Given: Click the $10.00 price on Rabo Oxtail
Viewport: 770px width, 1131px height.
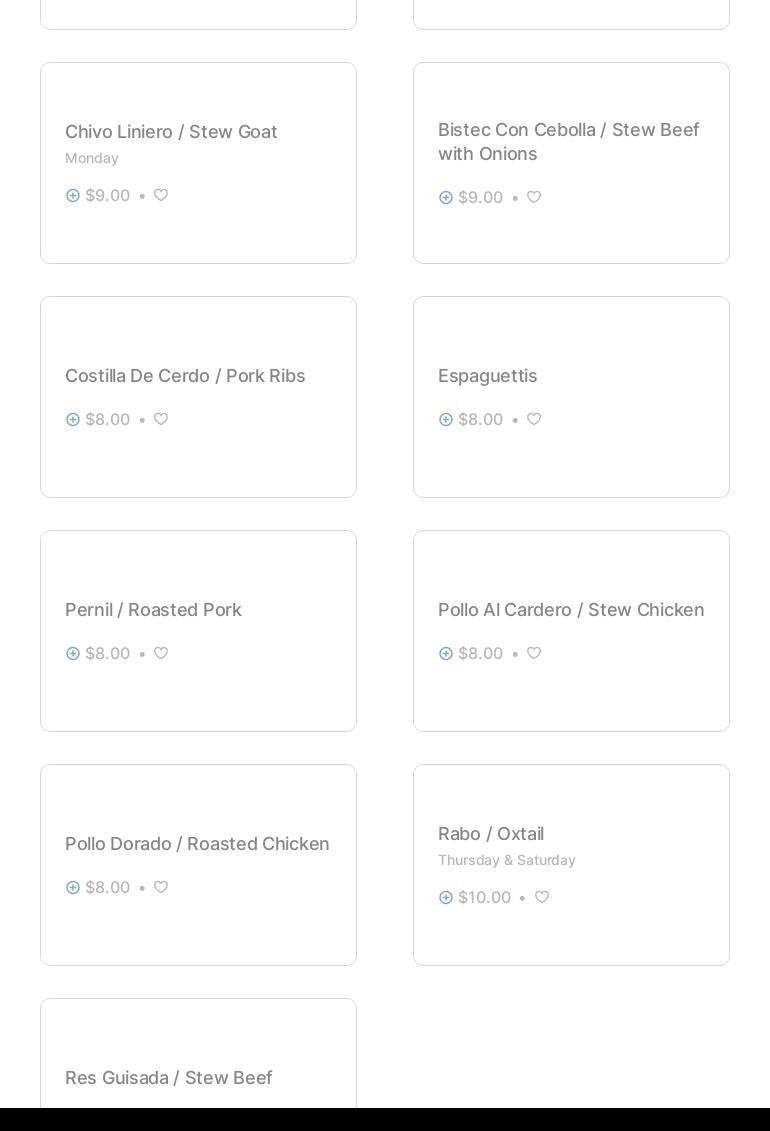Looking at the screenshot, I should coord(484,898).
